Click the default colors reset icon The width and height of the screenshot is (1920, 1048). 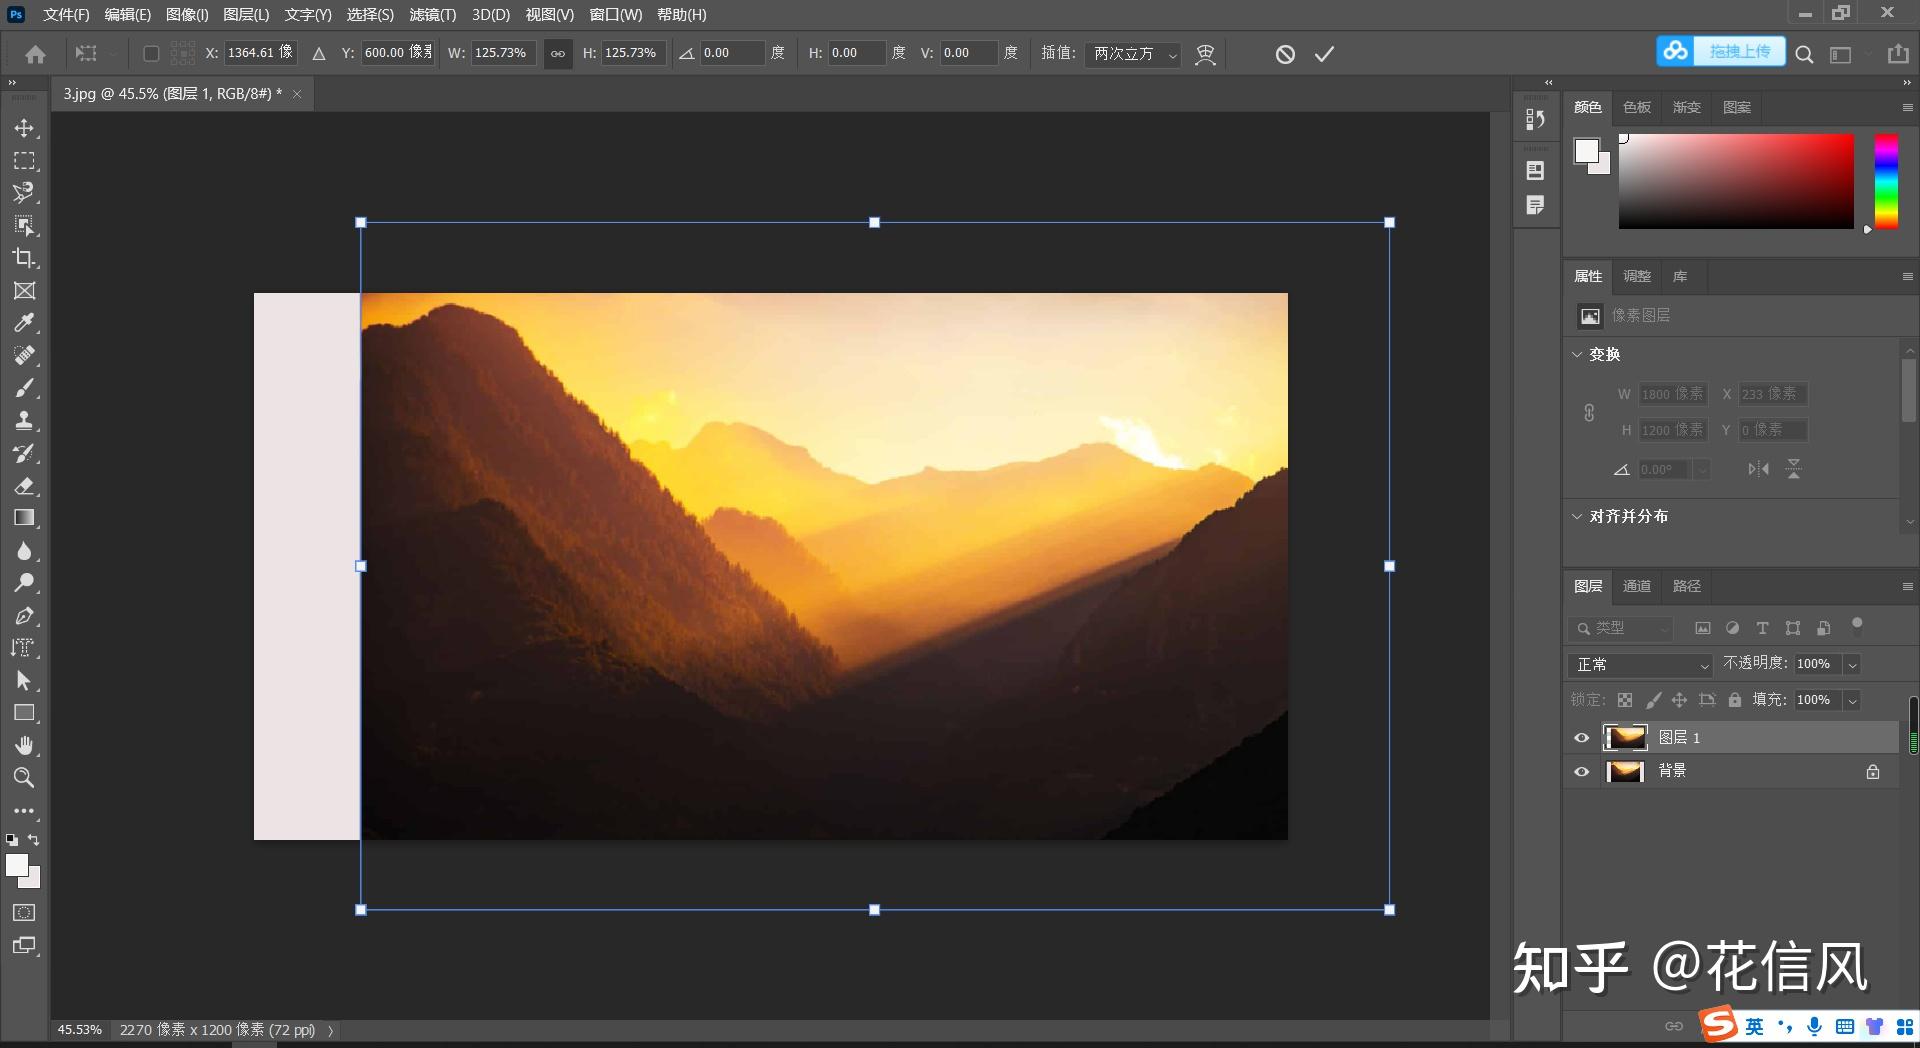coord(11,840)
